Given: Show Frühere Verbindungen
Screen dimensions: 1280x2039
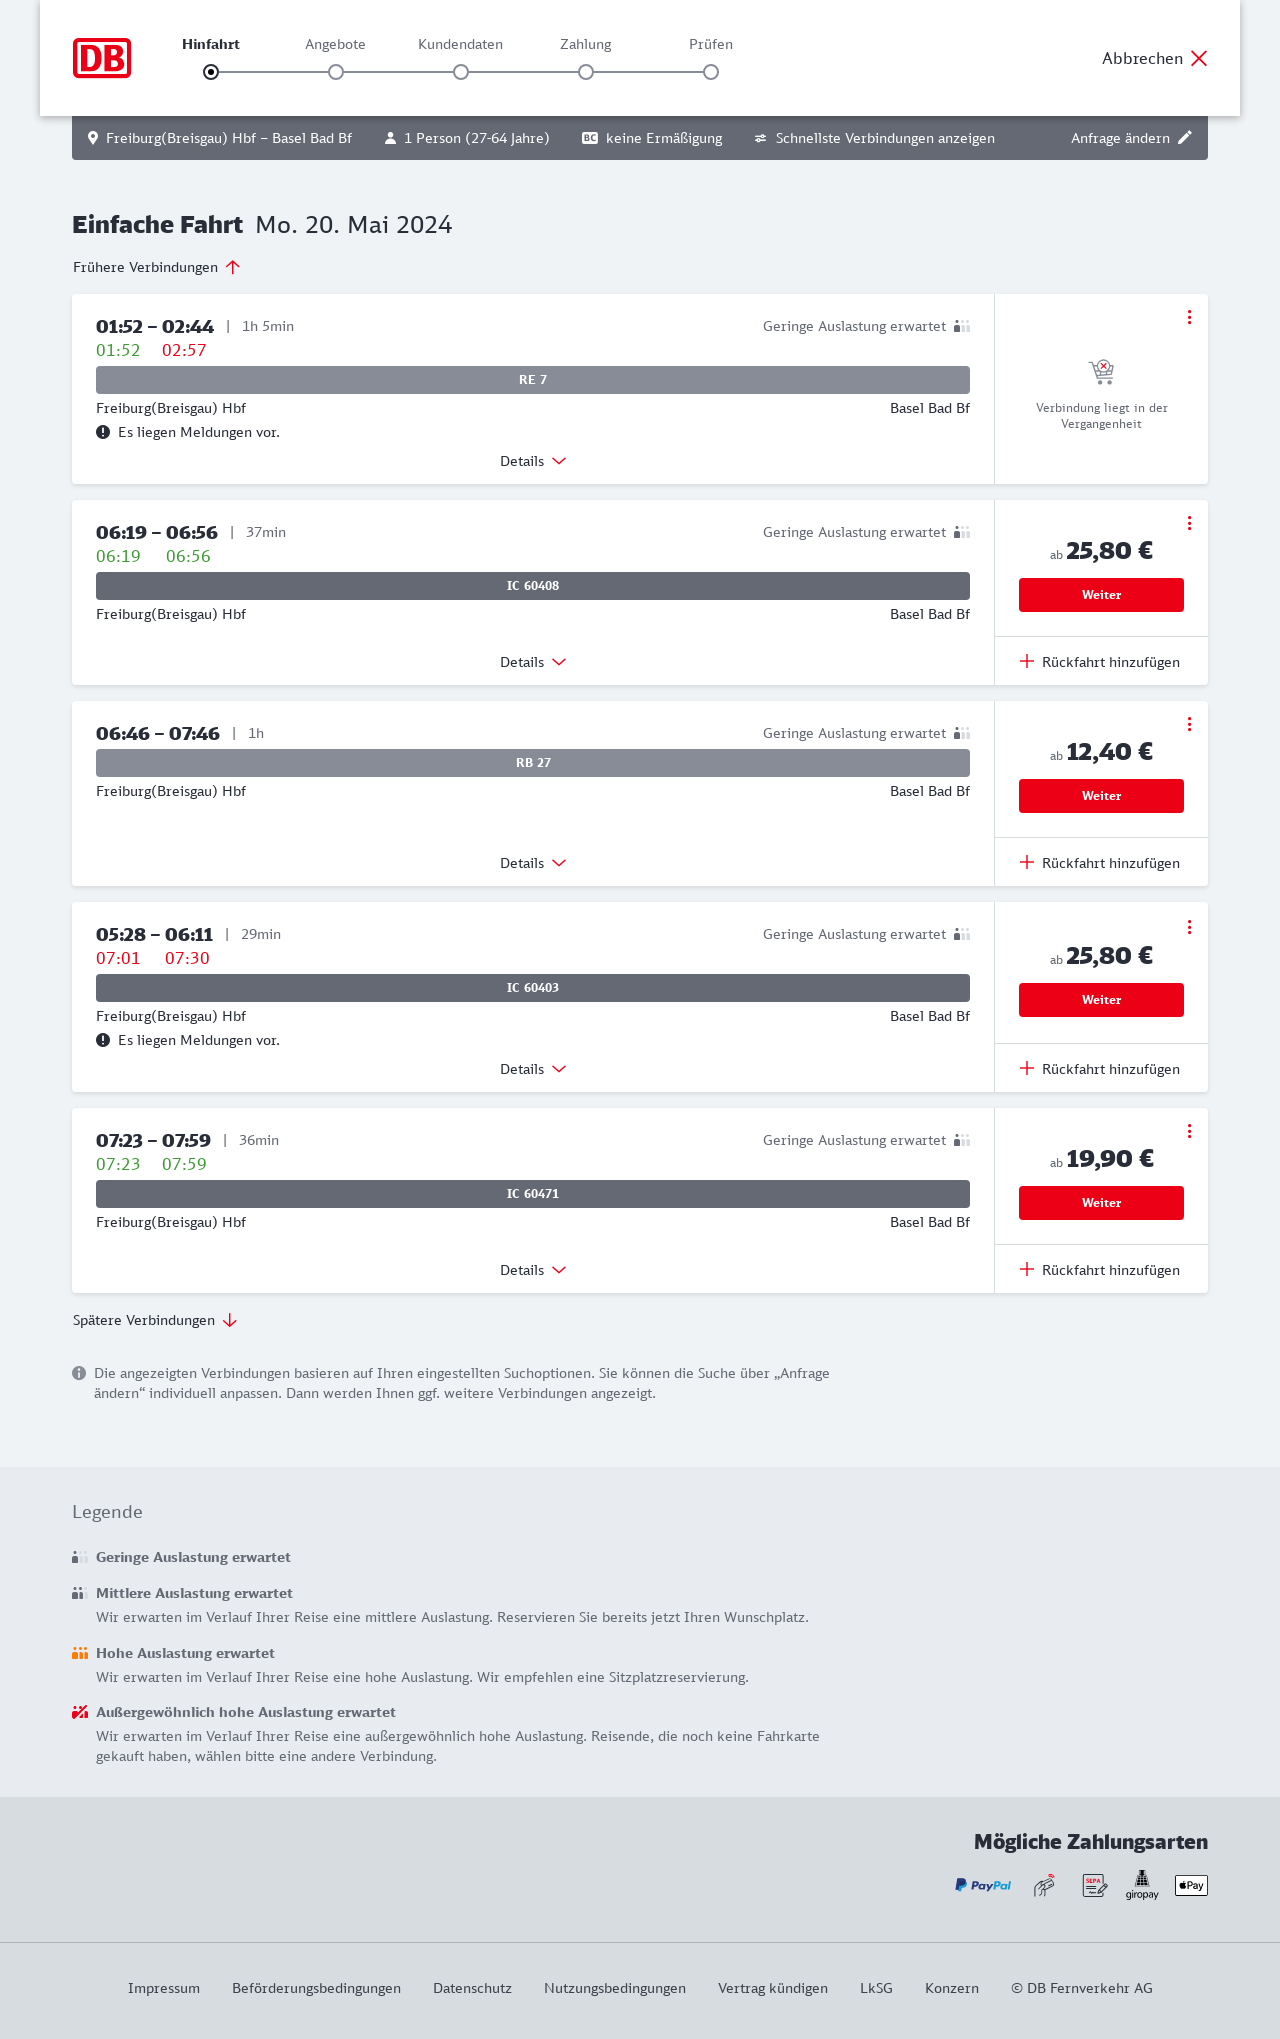Looking at the screenshot, I should tap(156, 267).
